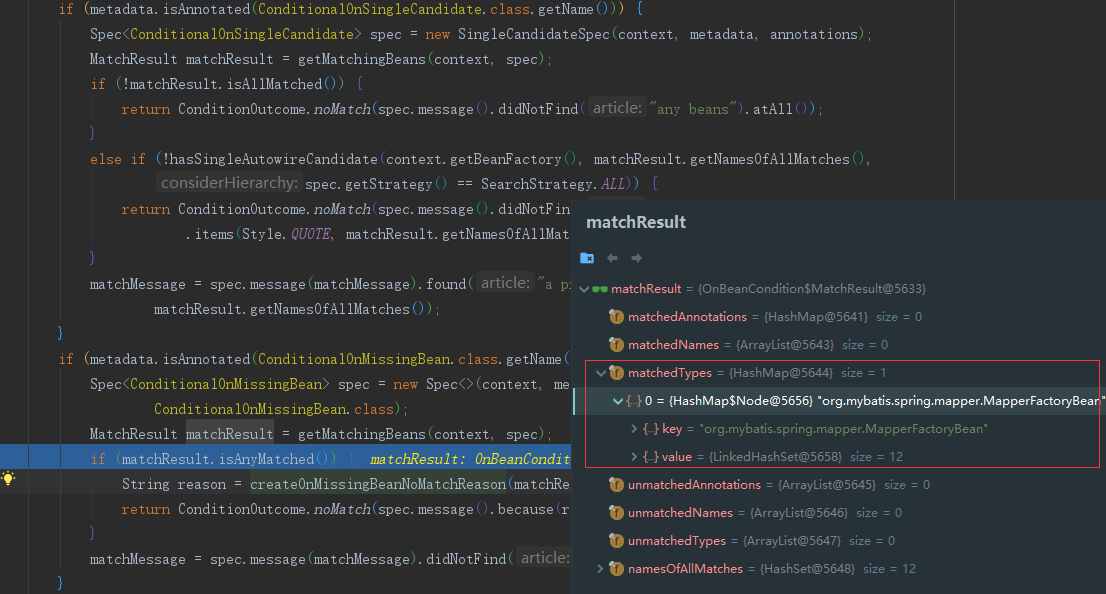Image resolution: width=1106 pixels, height=594 pixels.
Task: Collapse the HashMap$Node entry 0
Action: [x=618, y=401]
